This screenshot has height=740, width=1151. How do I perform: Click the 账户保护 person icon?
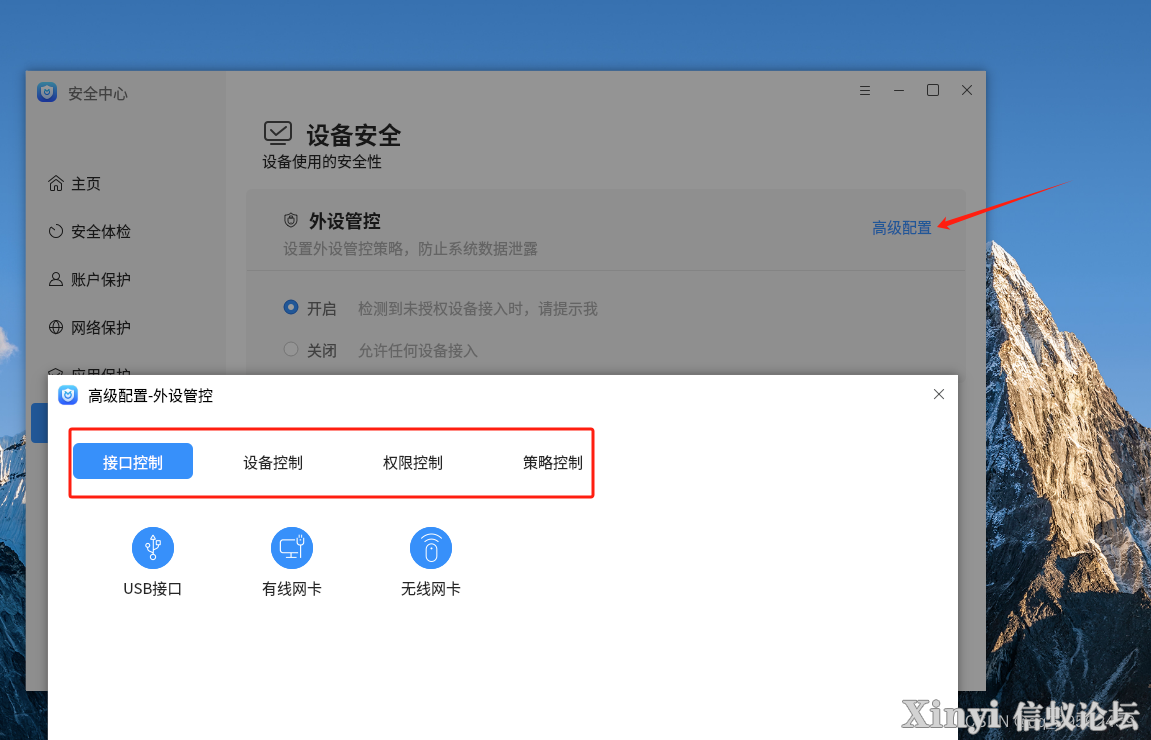[56, 280]
